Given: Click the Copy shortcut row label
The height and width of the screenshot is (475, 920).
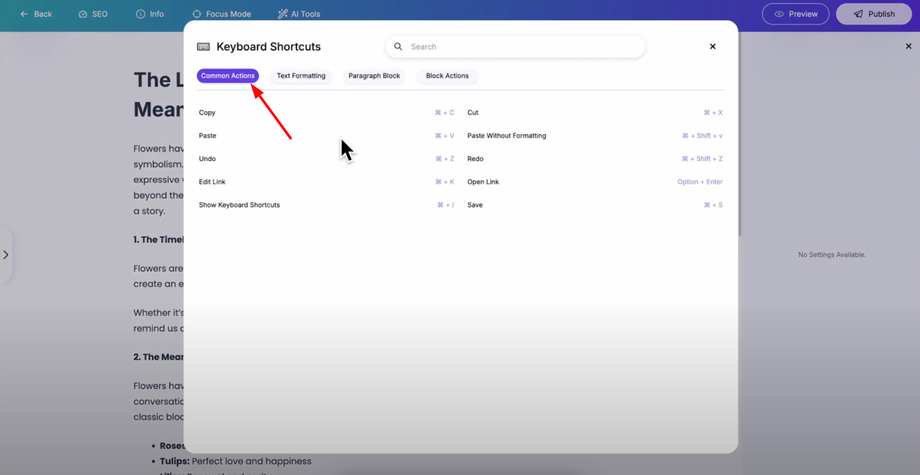Looking at the screenshot, I should [x=207, y=113].
